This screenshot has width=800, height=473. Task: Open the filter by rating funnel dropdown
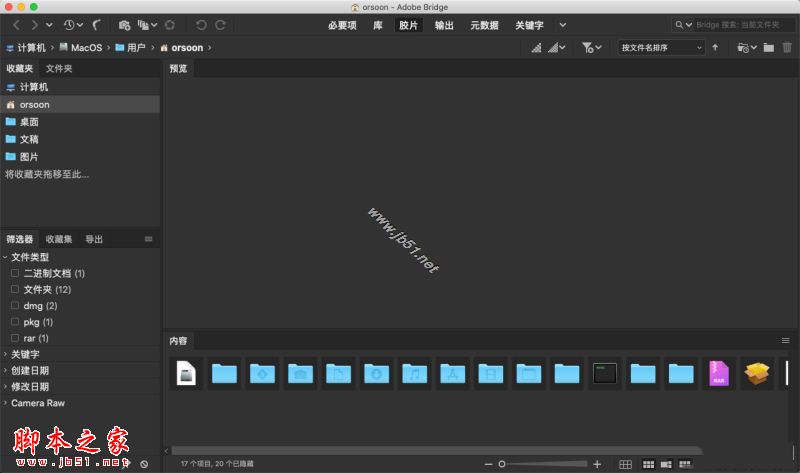pyautogui.click(x=592, y=48)
